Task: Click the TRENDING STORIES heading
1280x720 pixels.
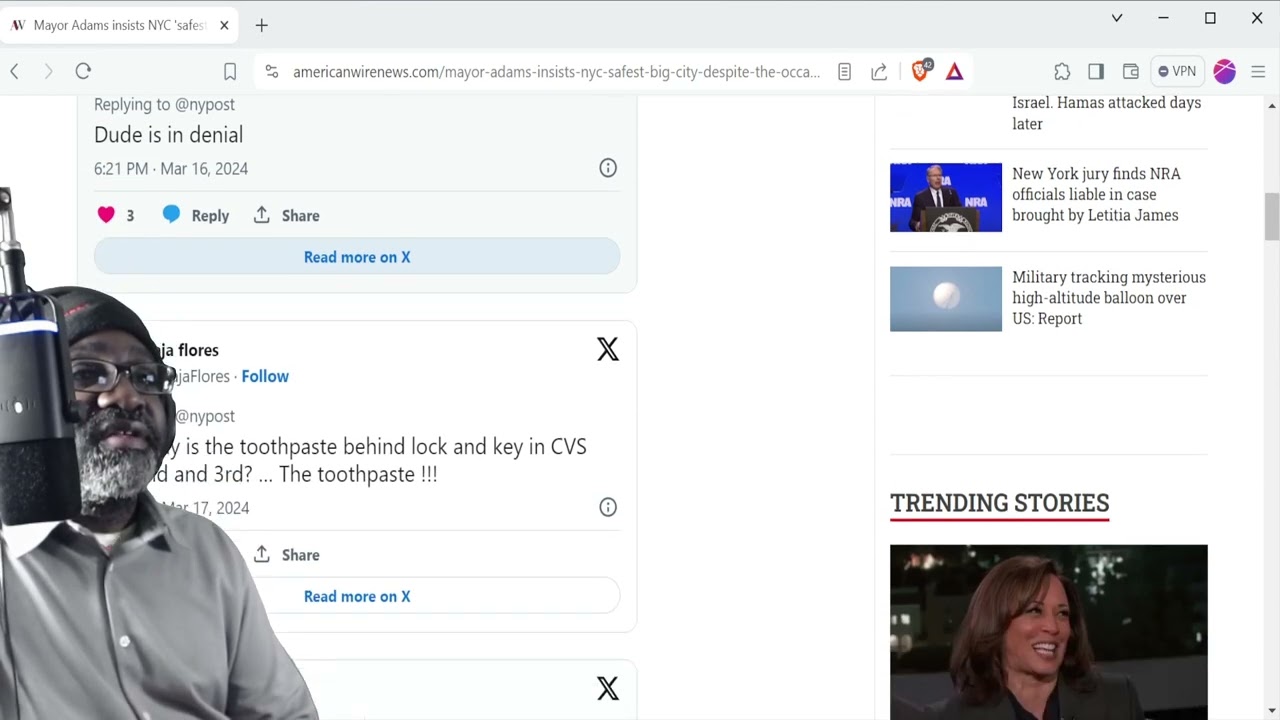Action: 1000,503
